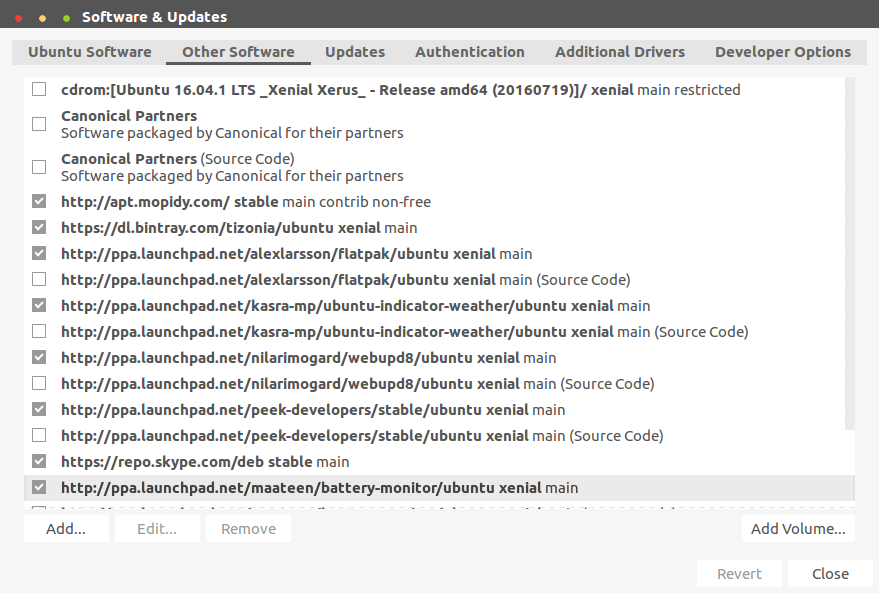Select kasra-mp indicator-weather (Source Code) row text

[x=405, y=332]
